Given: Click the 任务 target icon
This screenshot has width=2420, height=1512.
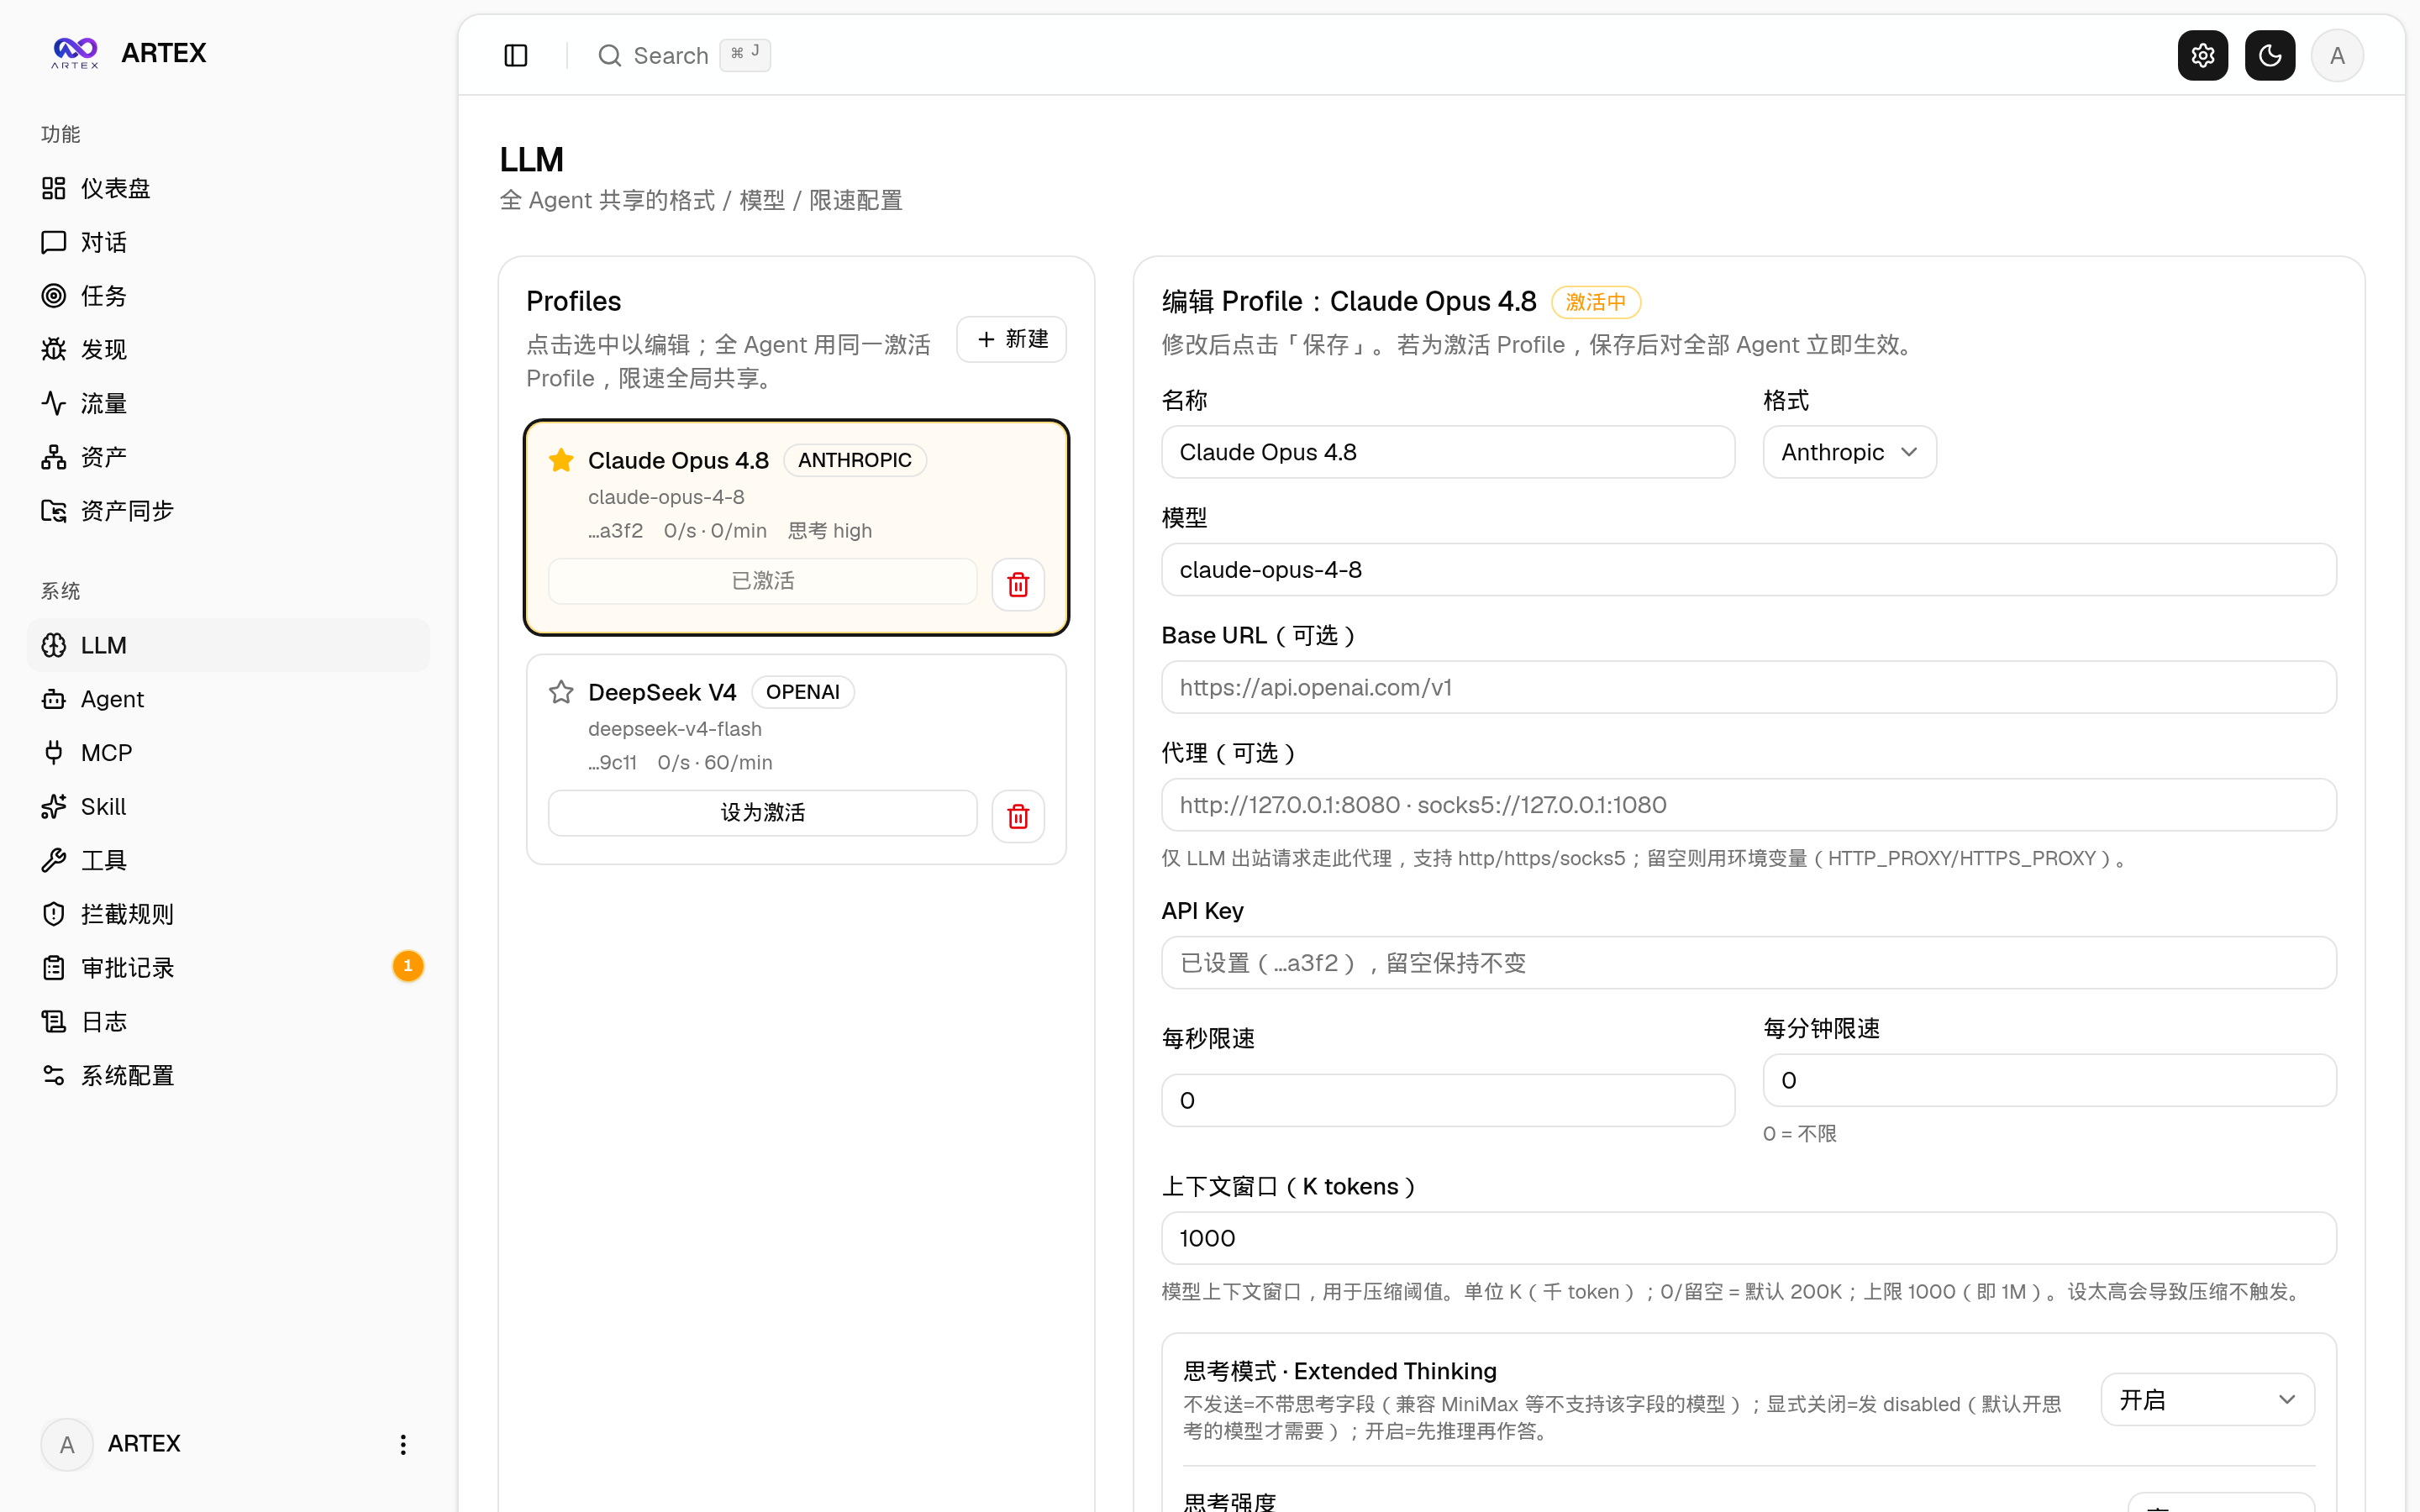Looking at the screenshot, I should pyautogui.click(x=54, y=296).
